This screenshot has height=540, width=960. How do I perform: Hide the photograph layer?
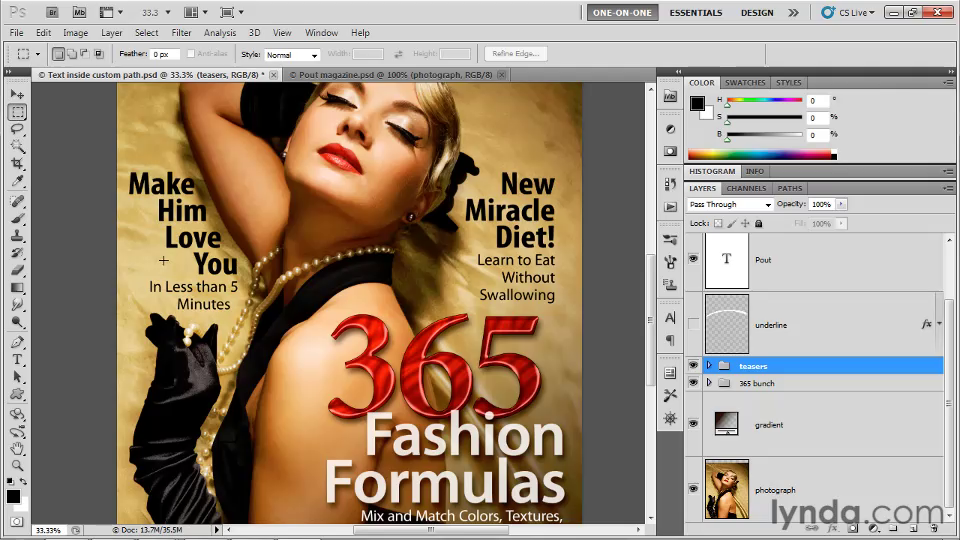[693, 488]
